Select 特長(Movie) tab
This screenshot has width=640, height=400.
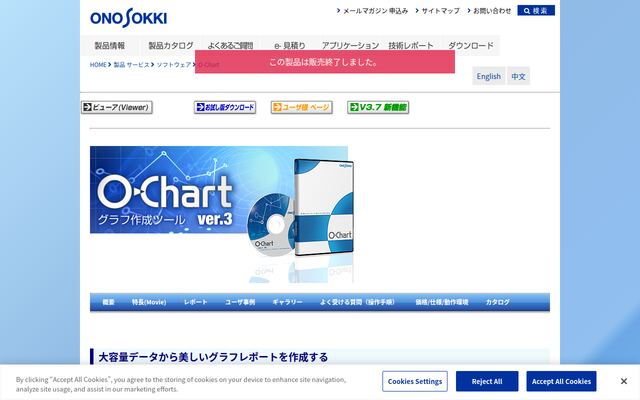[x=149, y=302]
